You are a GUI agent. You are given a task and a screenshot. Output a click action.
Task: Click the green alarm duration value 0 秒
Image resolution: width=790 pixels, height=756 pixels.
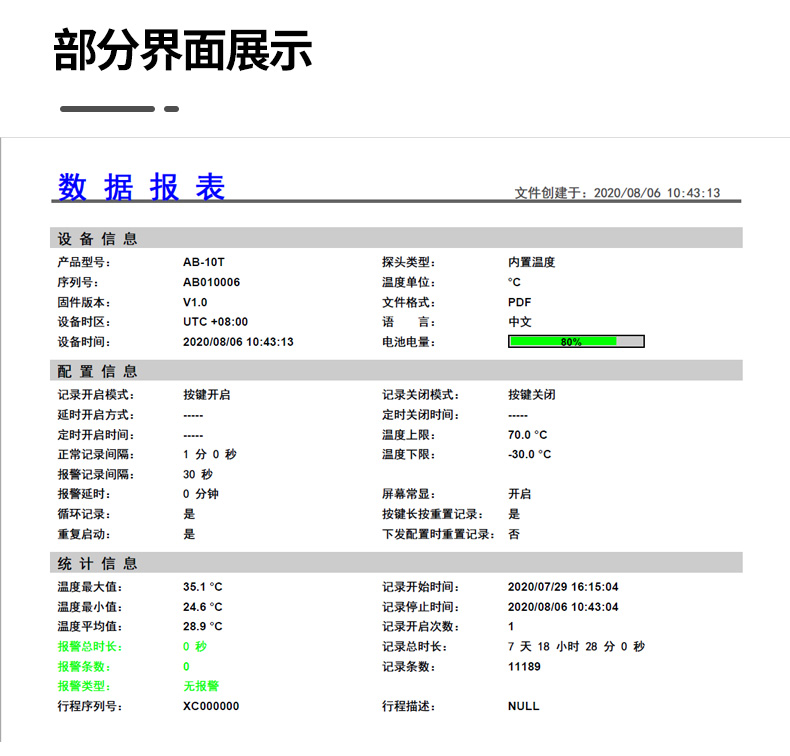[195, 647]
